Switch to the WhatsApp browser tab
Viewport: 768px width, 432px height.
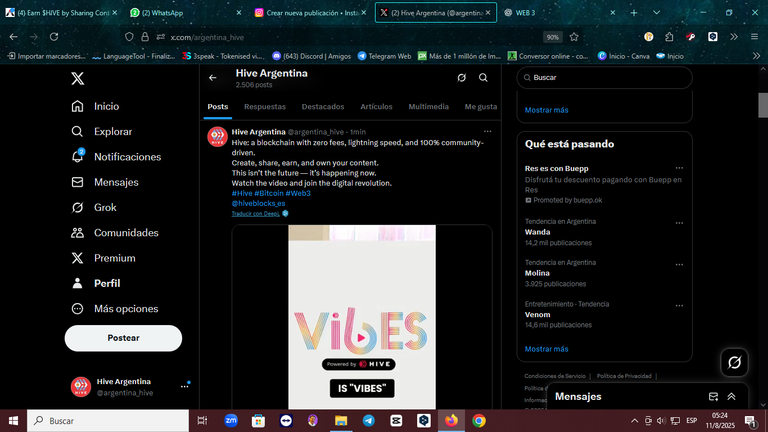(186, 13)
